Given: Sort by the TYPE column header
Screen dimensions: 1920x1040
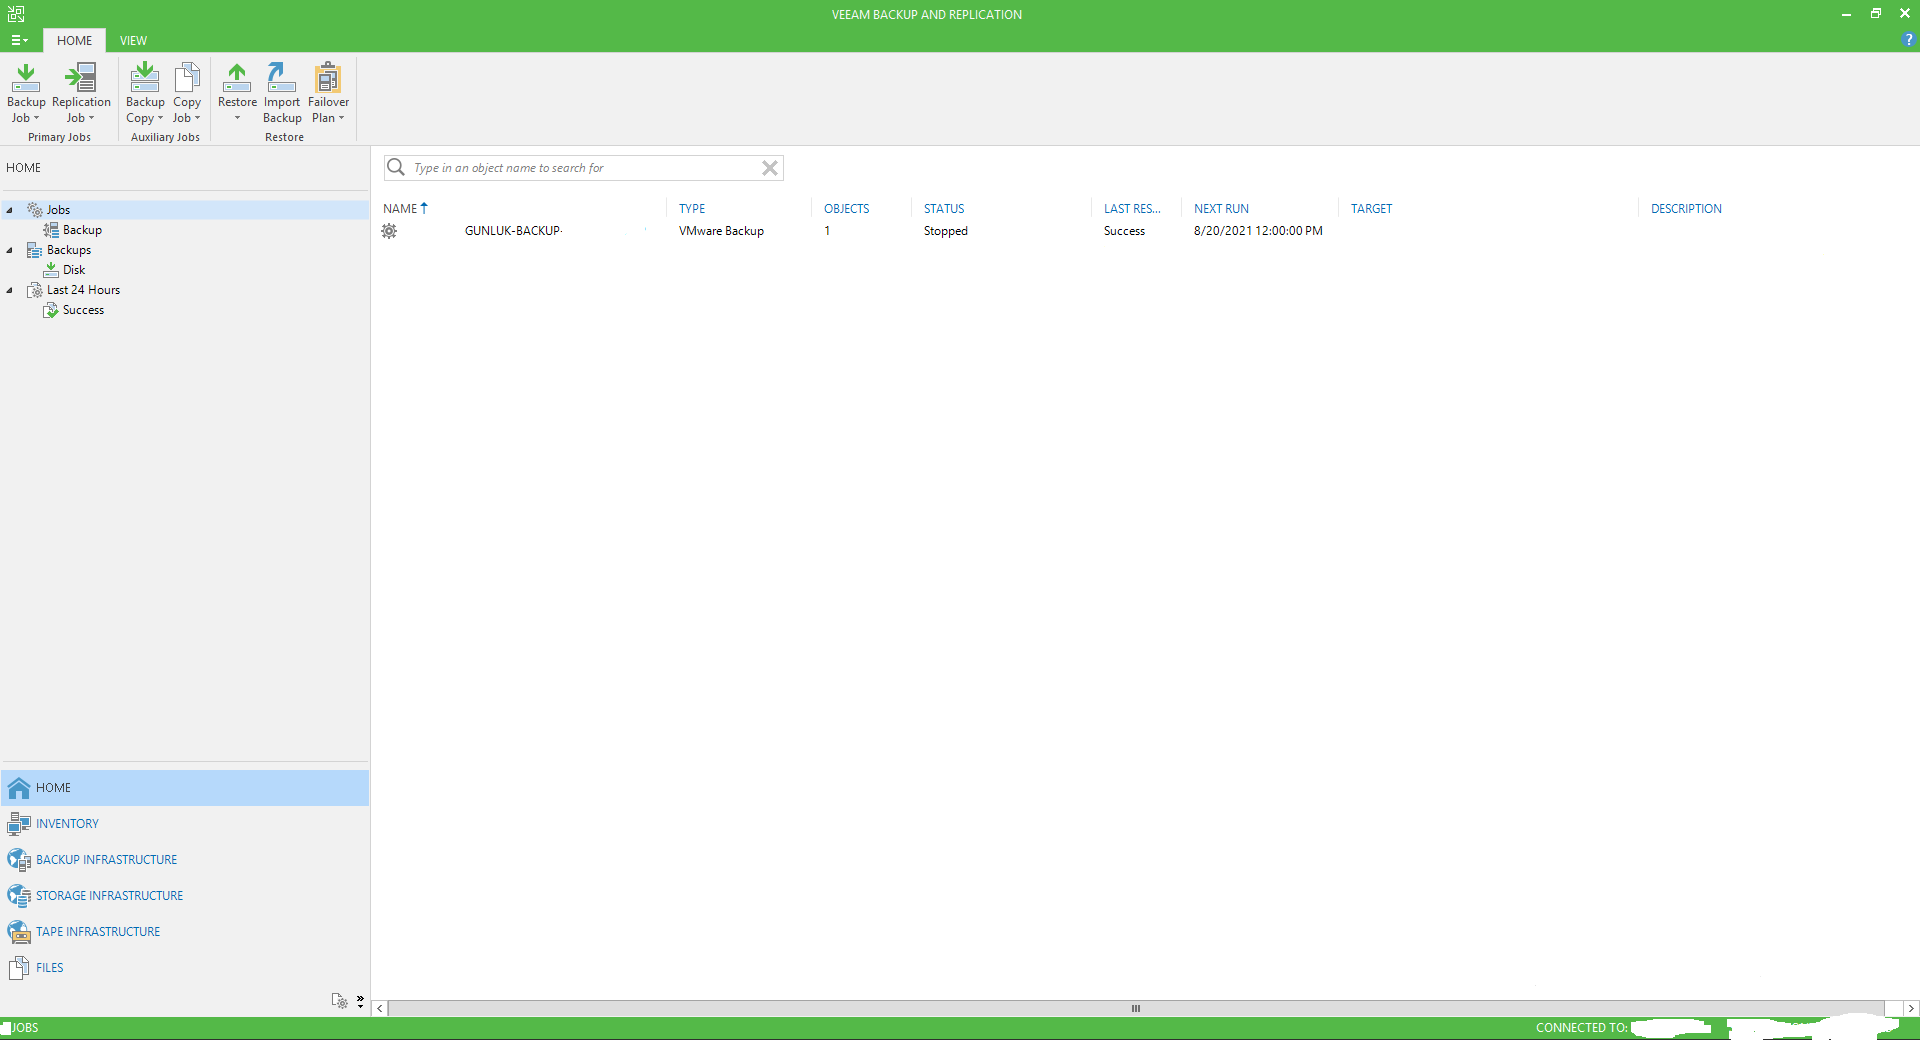Looking at the screenshot, I should (692, 209).
